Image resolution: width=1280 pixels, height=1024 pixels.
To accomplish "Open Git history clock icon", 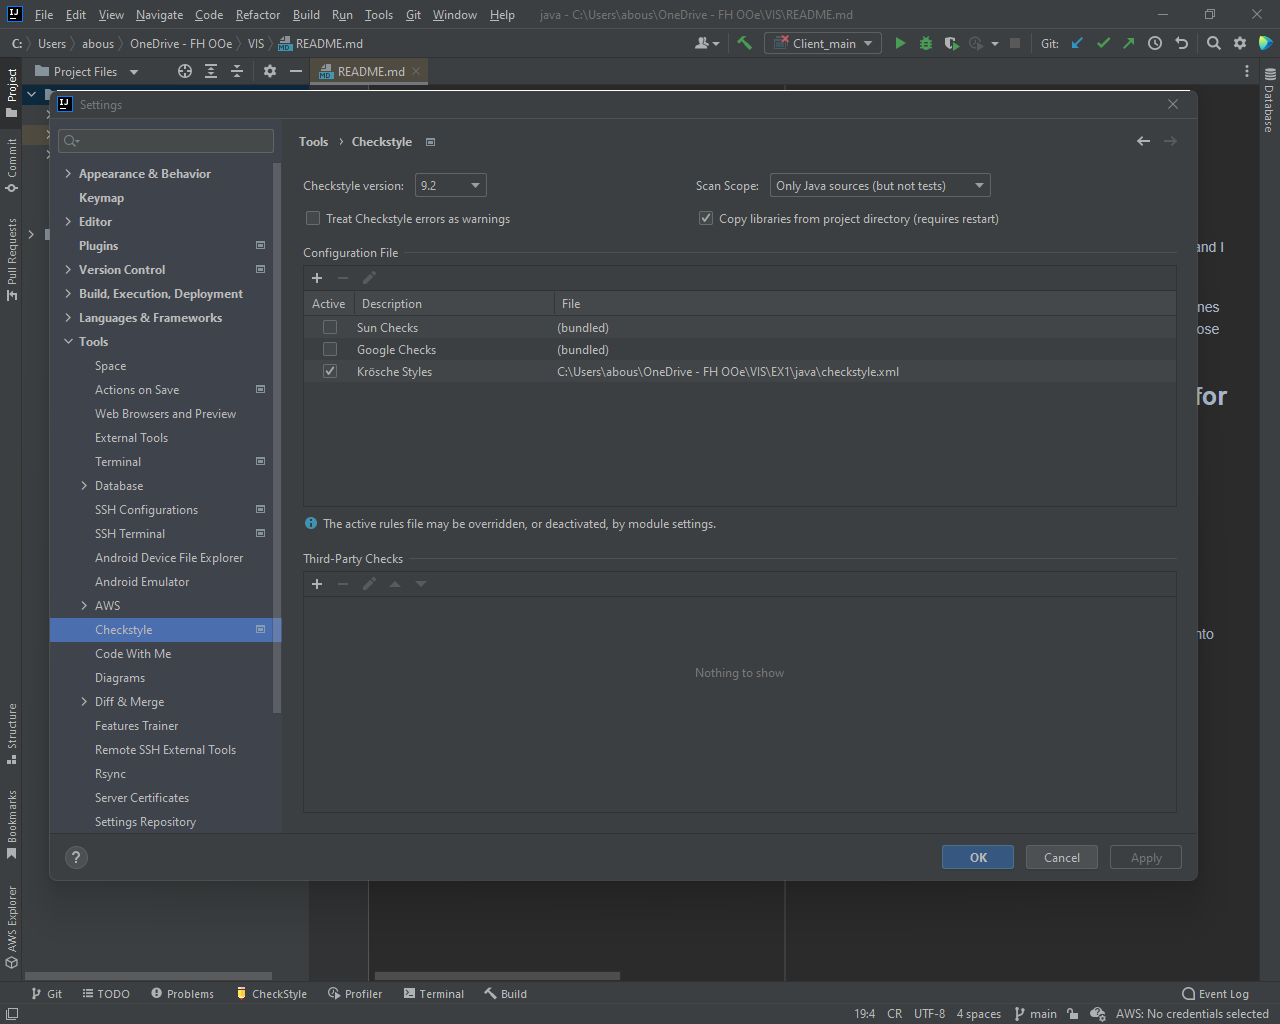I will coord(1155,43).
